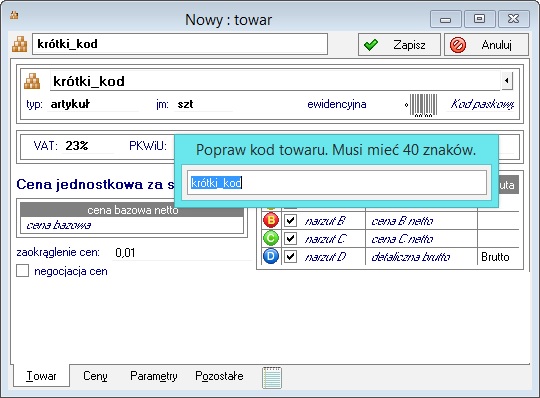
Task: Click the top krótki_kod code input field
Action: tap(180, 44)
